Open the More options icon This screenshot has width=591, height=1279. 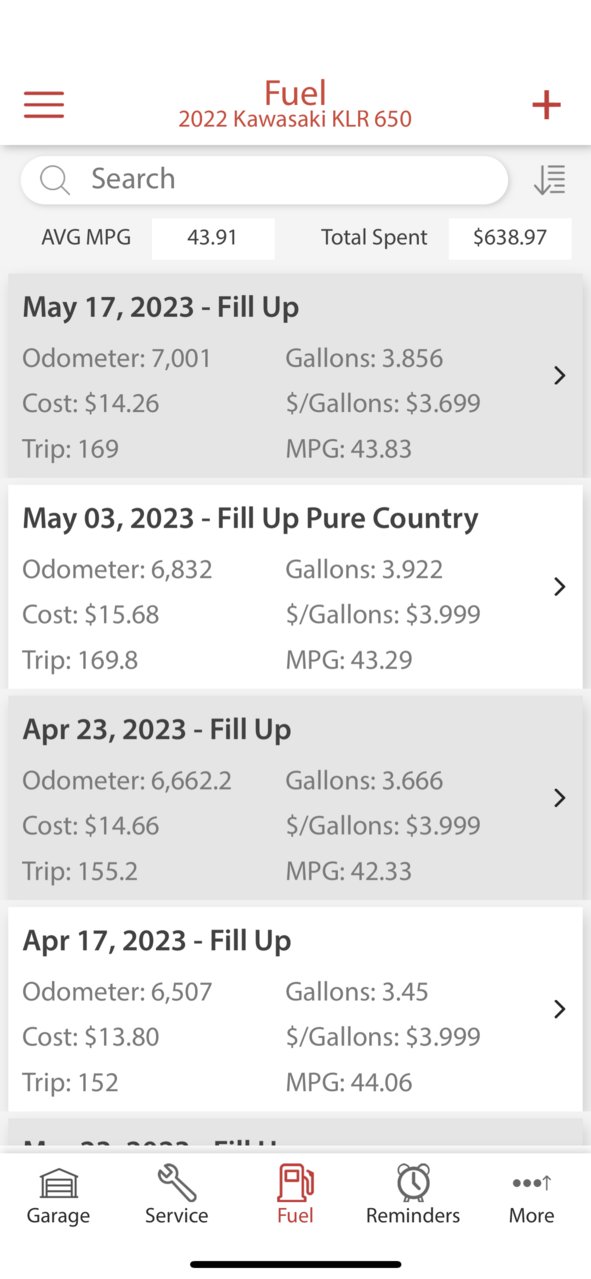(x=531, y=1183)
